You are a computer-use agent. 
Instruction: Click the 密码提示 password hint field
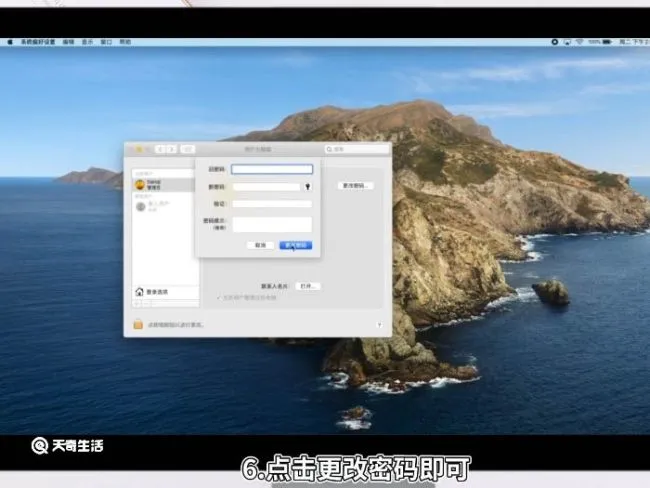[x=272, y=224]
